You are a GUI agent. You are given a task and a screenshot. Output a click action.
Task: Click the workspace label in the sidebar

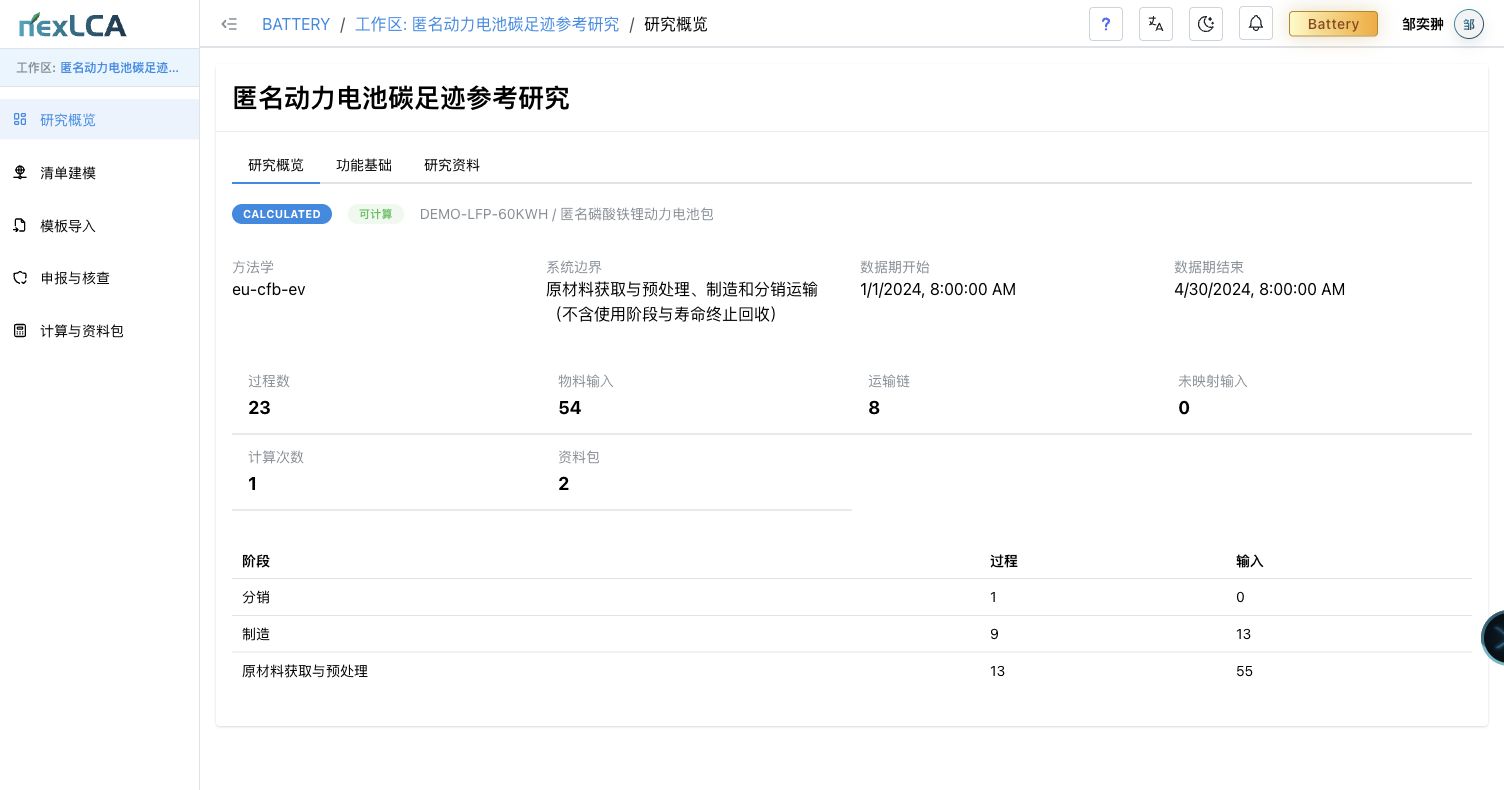click(x=98, y=68)
